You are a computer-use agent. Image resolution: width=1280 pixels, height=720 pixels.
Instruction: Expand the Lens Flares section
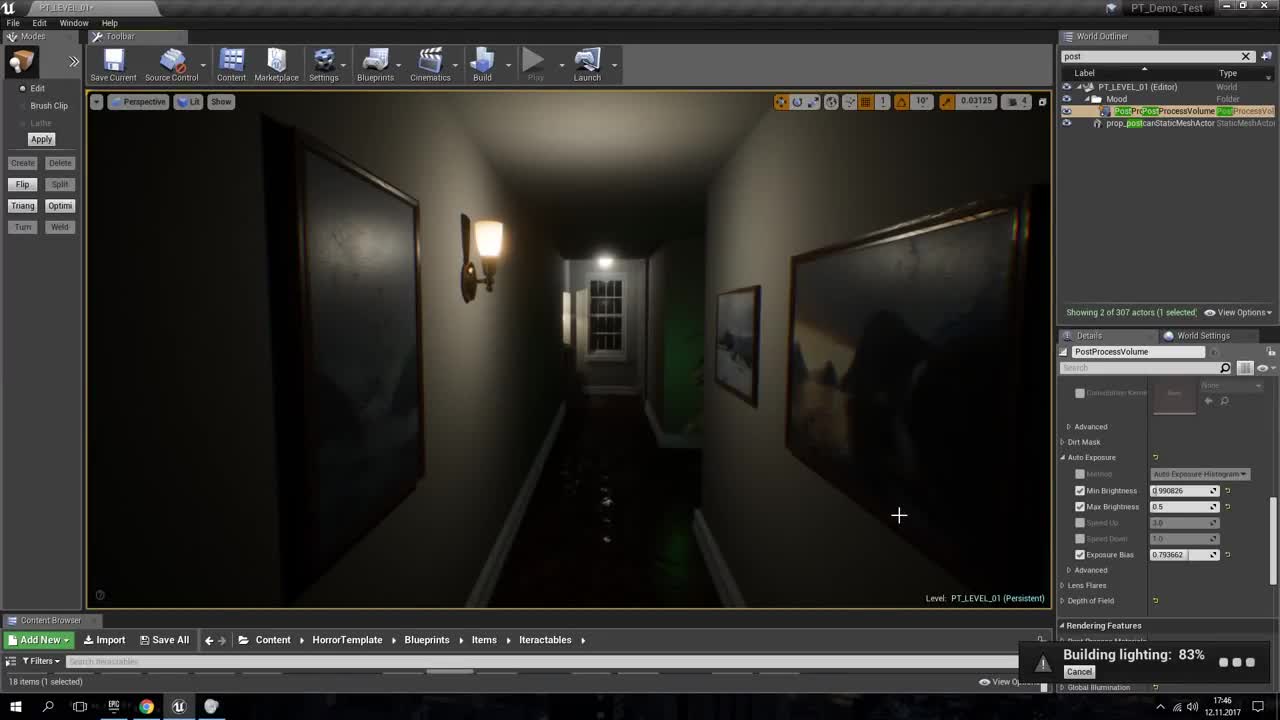click(x=1086, y=585)
